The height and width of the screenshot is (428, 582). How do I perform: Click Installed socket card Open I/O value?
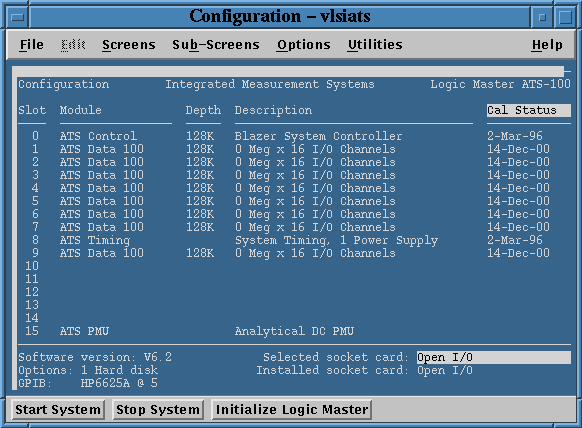445,370
